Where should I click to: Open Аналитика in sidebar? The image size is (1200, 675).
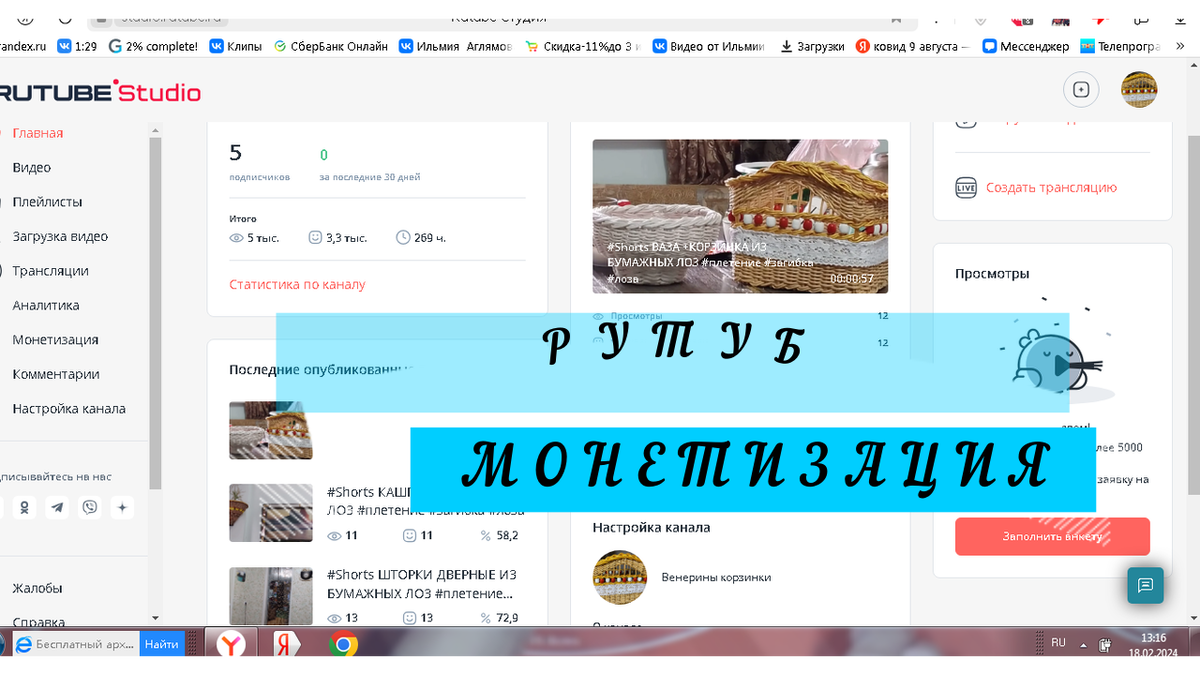[x=46, y=306]
